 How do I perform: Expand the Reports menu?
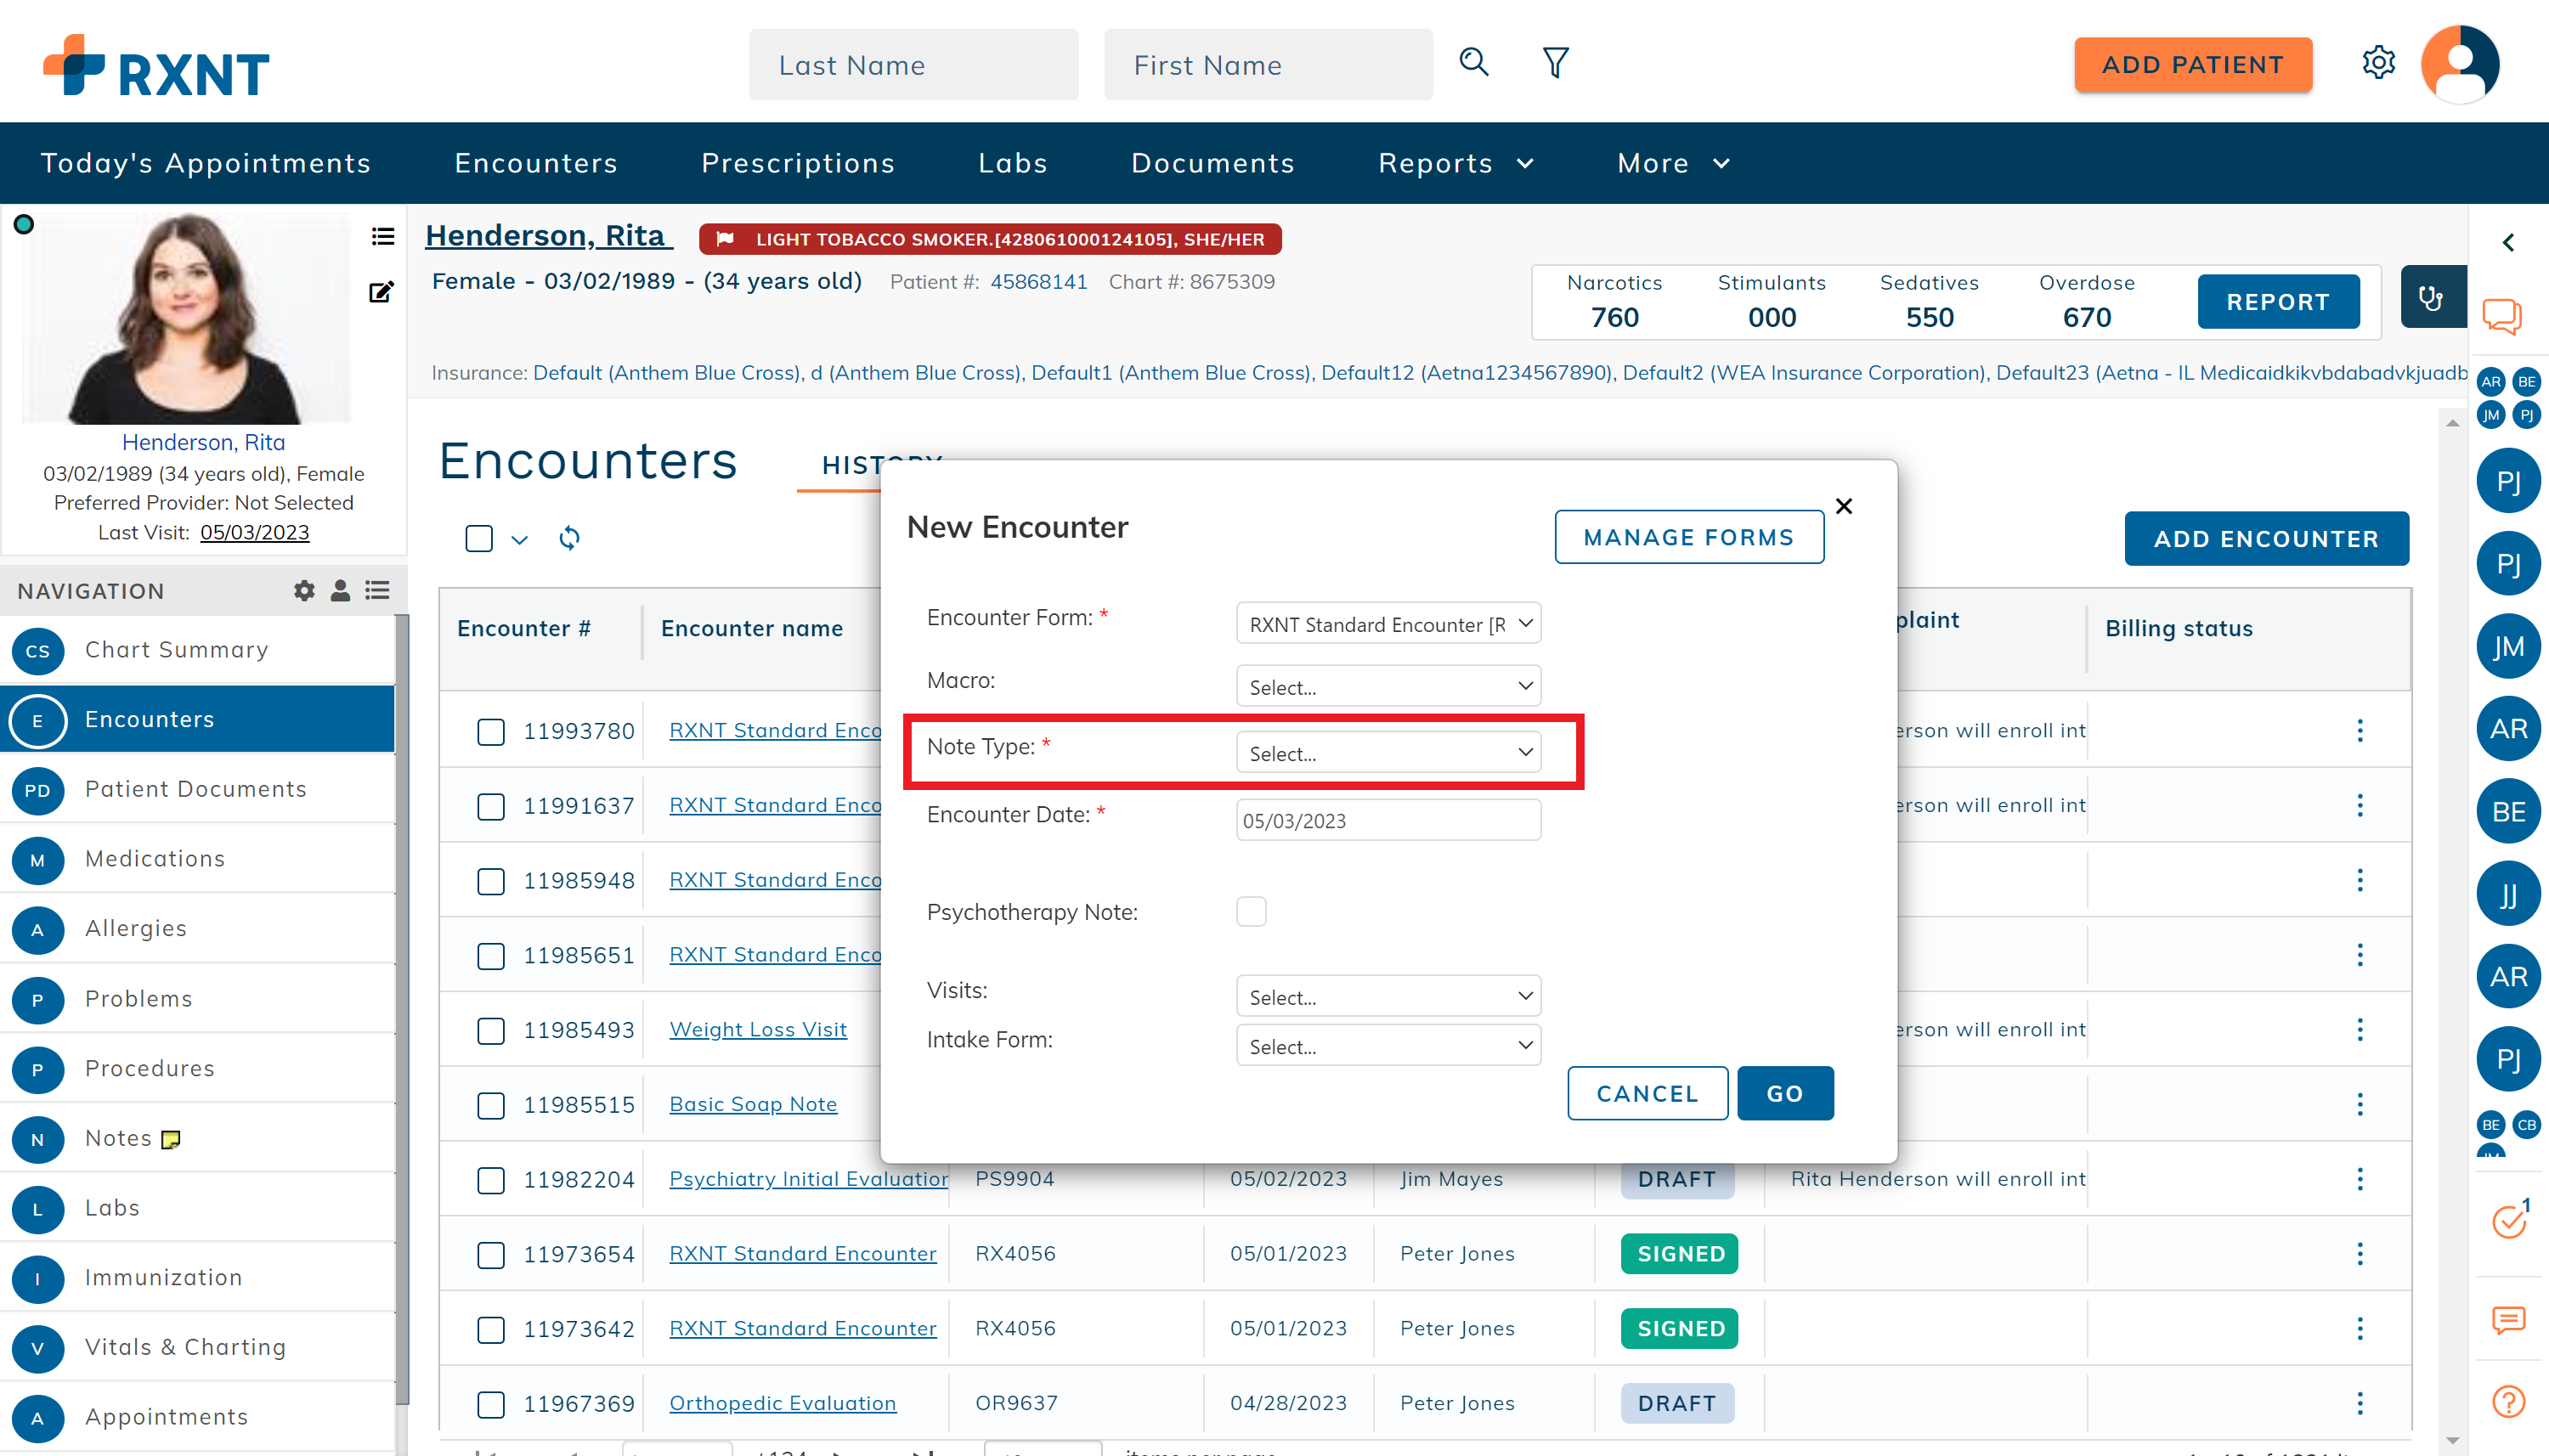click(1455, 163)
